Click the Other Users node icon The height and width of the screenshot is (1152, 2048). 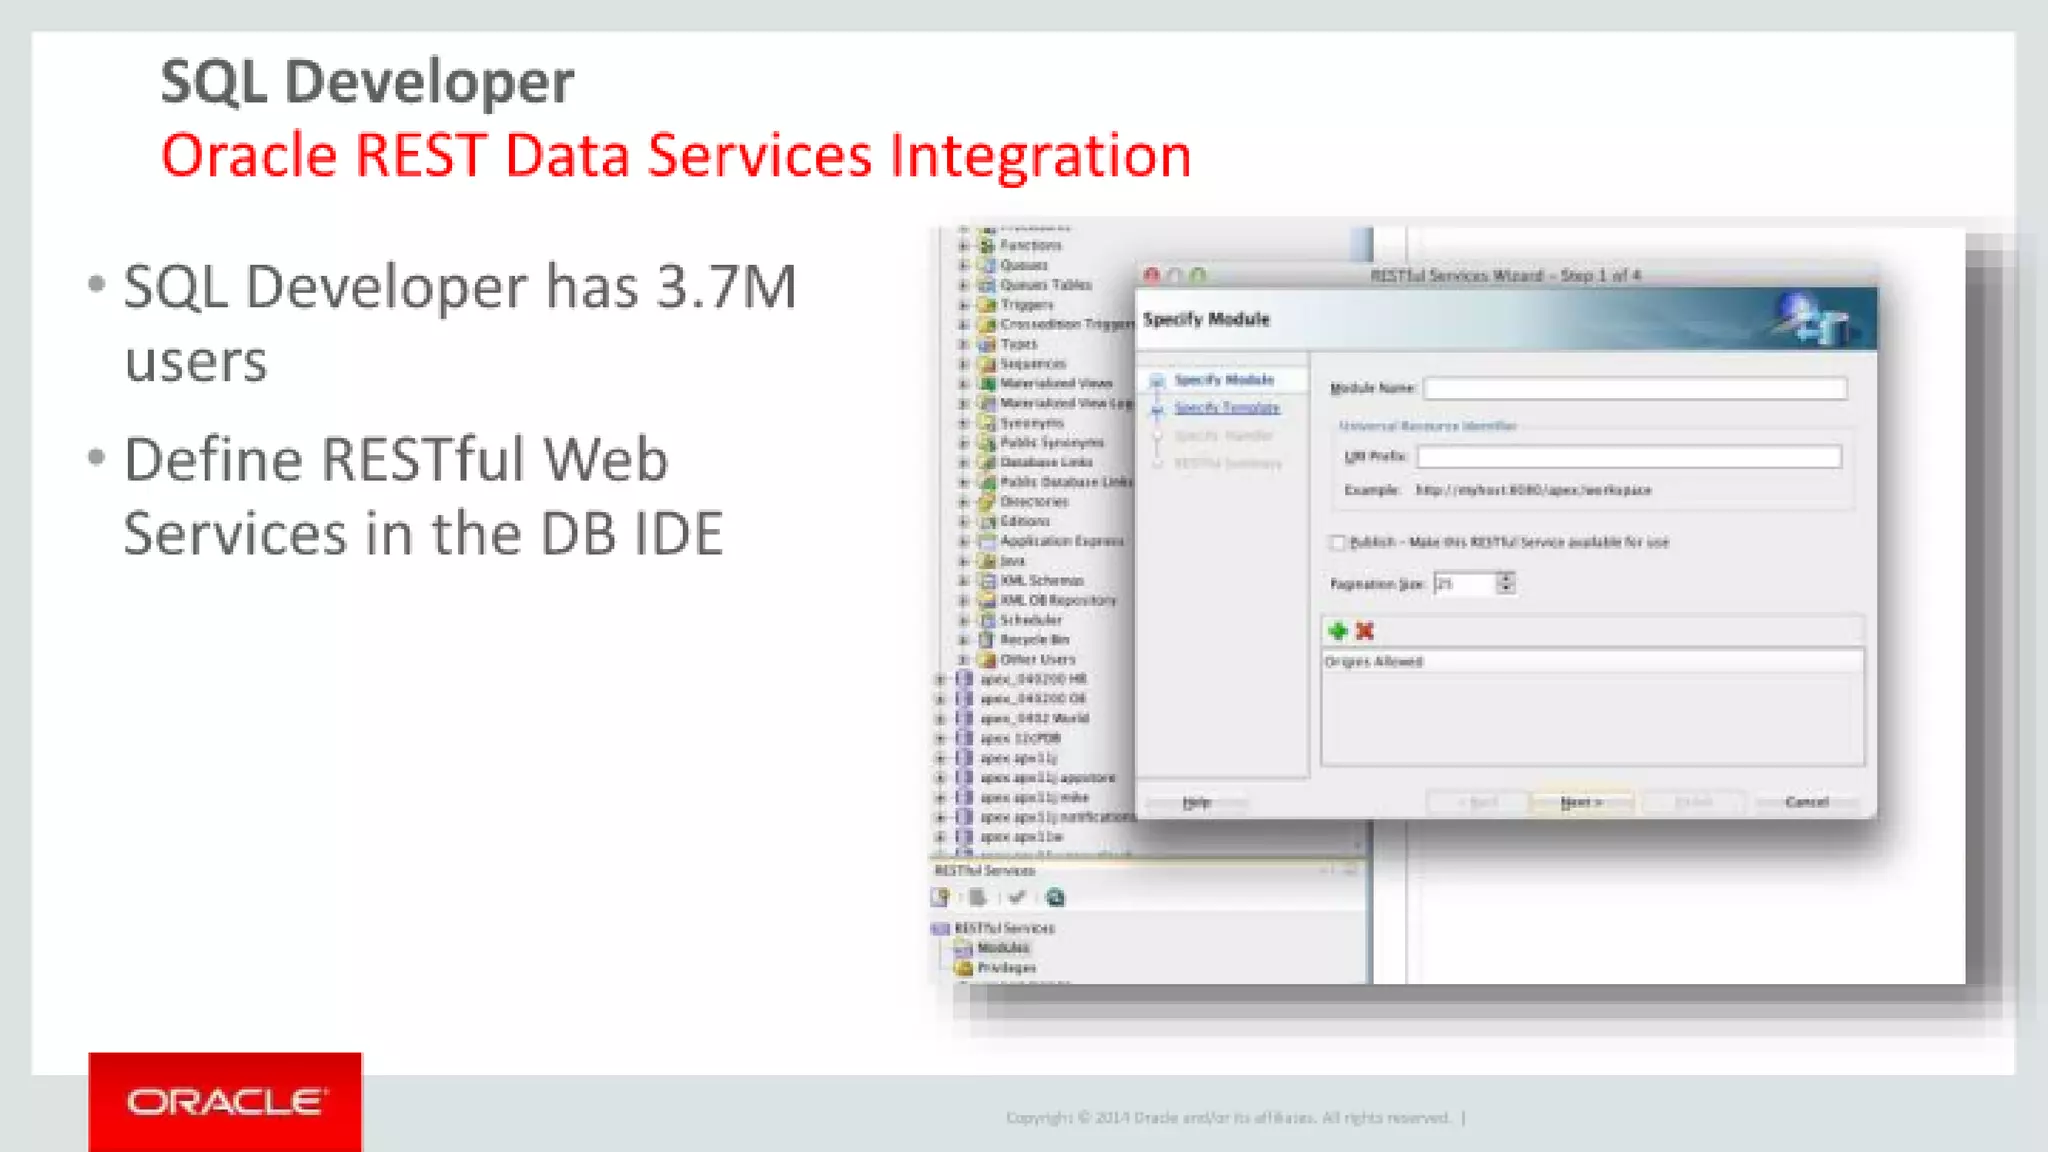tap(986, 660)
